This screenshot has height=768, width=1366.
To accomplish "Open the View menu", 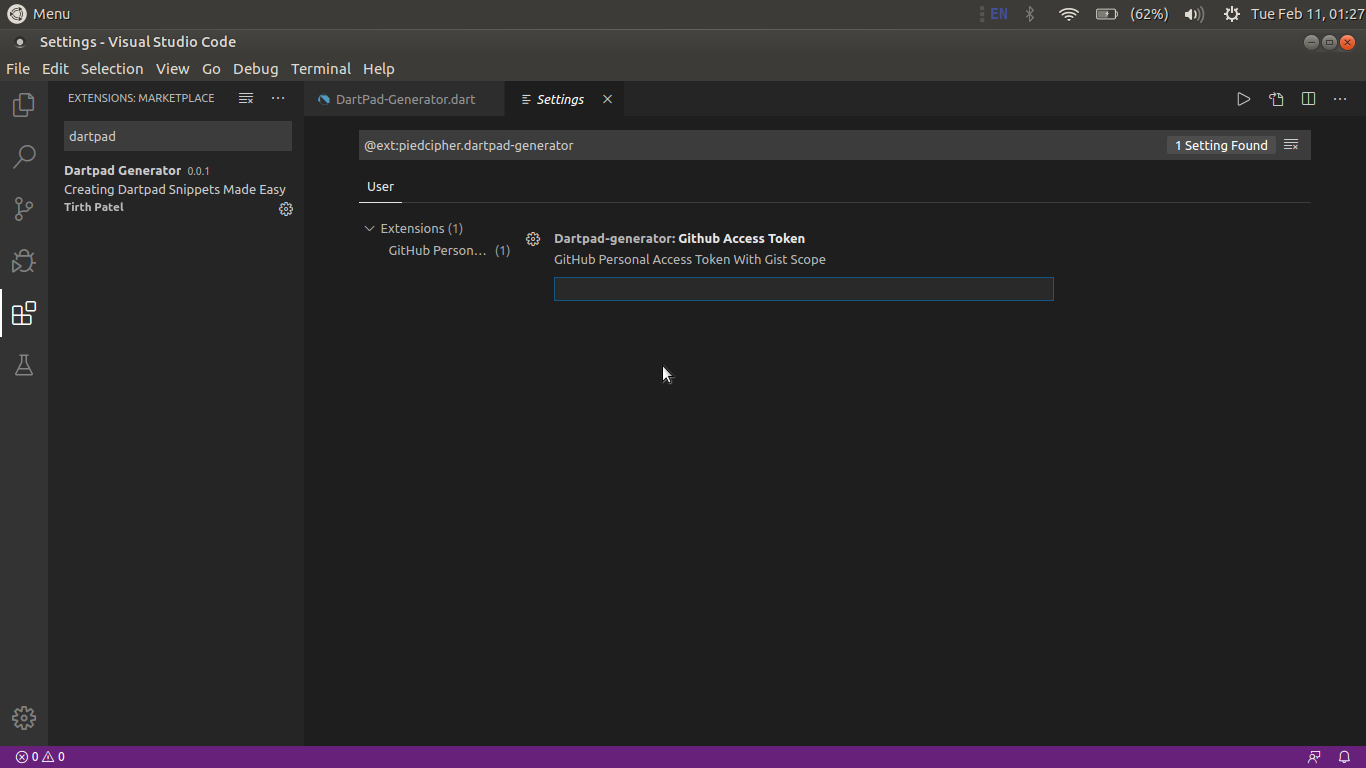I will click(x=172, y=69).
